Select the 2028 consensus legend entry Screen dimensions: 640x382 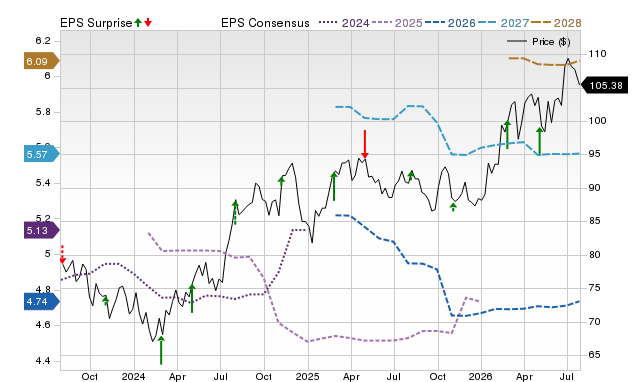[x=556, y=23]
